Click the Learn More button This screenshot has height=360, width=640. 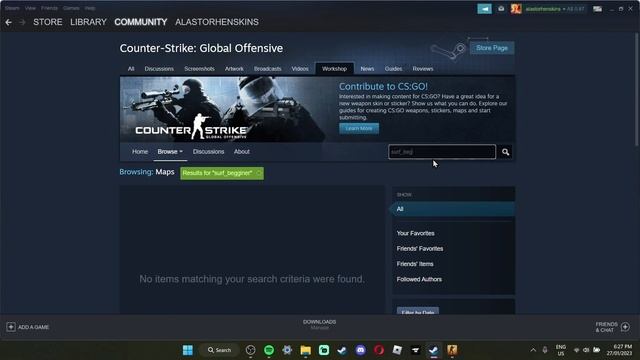coord(359,128)
